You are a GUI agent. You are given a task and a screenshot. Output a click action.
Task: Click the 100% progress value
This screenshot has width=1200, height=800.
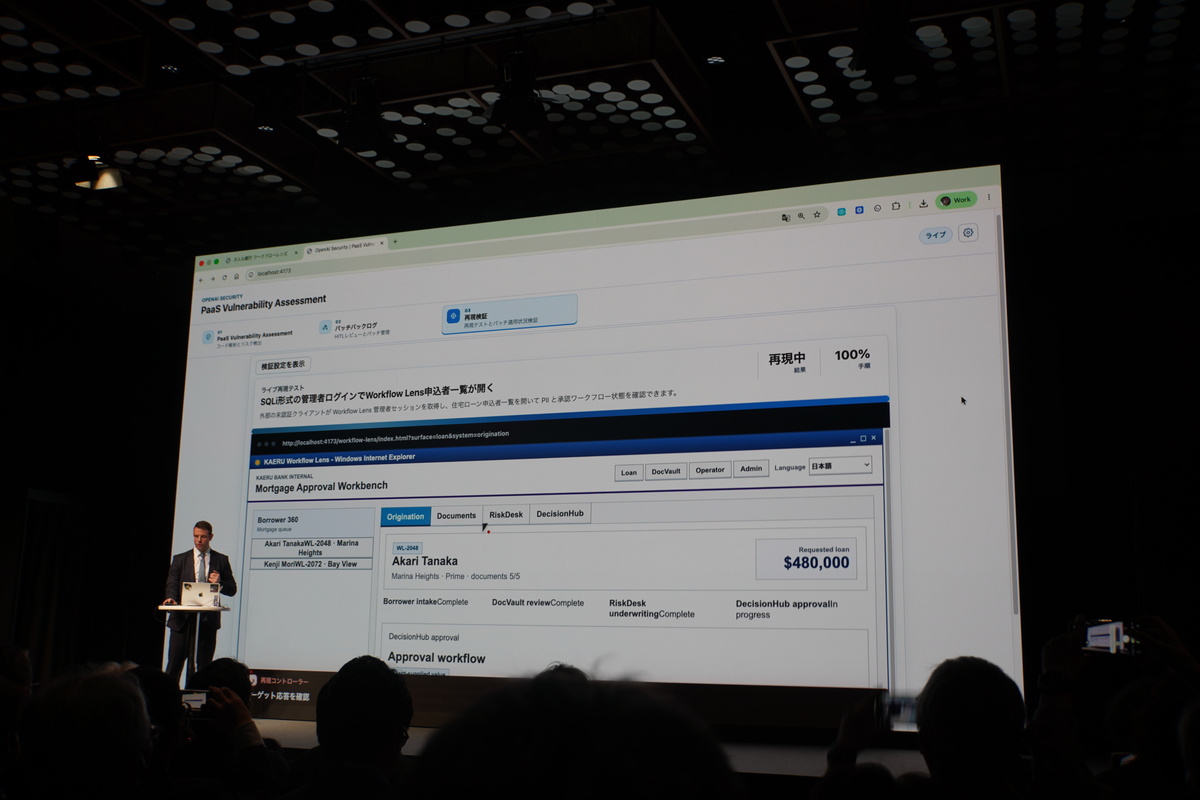point(852,354)
